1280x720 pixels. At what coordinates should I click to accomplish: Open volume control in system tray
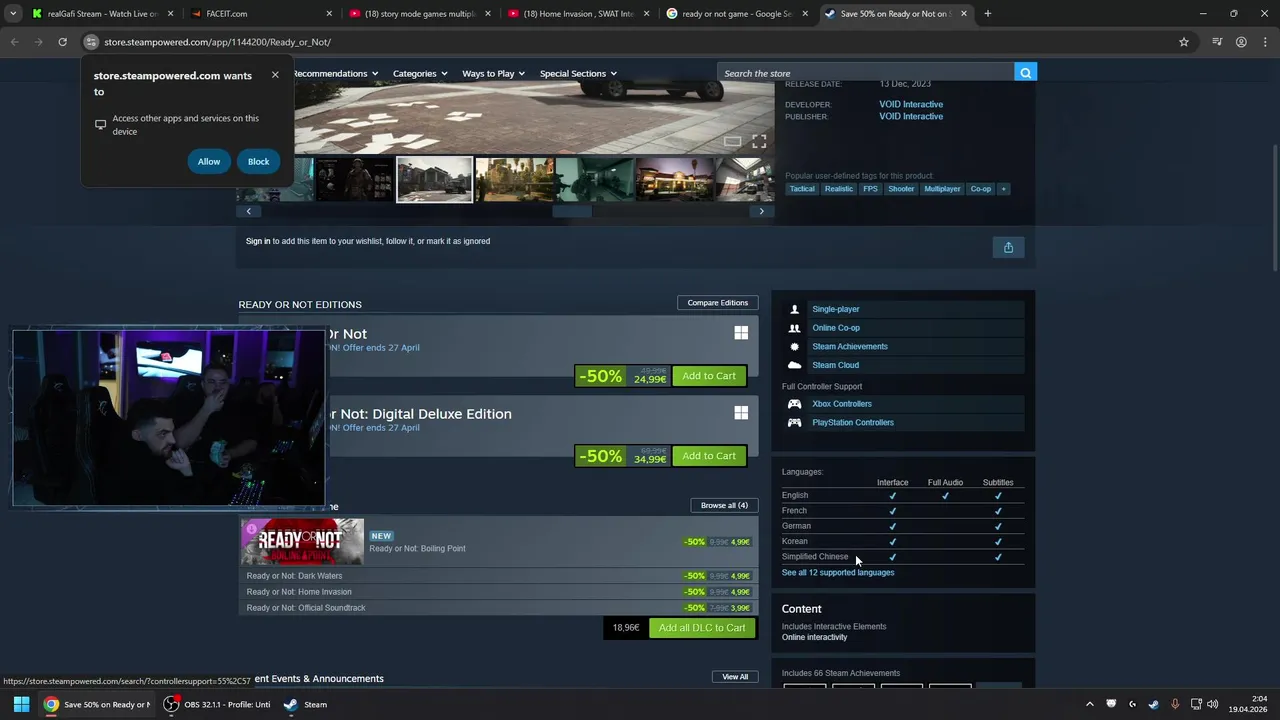click(1213, 704)
